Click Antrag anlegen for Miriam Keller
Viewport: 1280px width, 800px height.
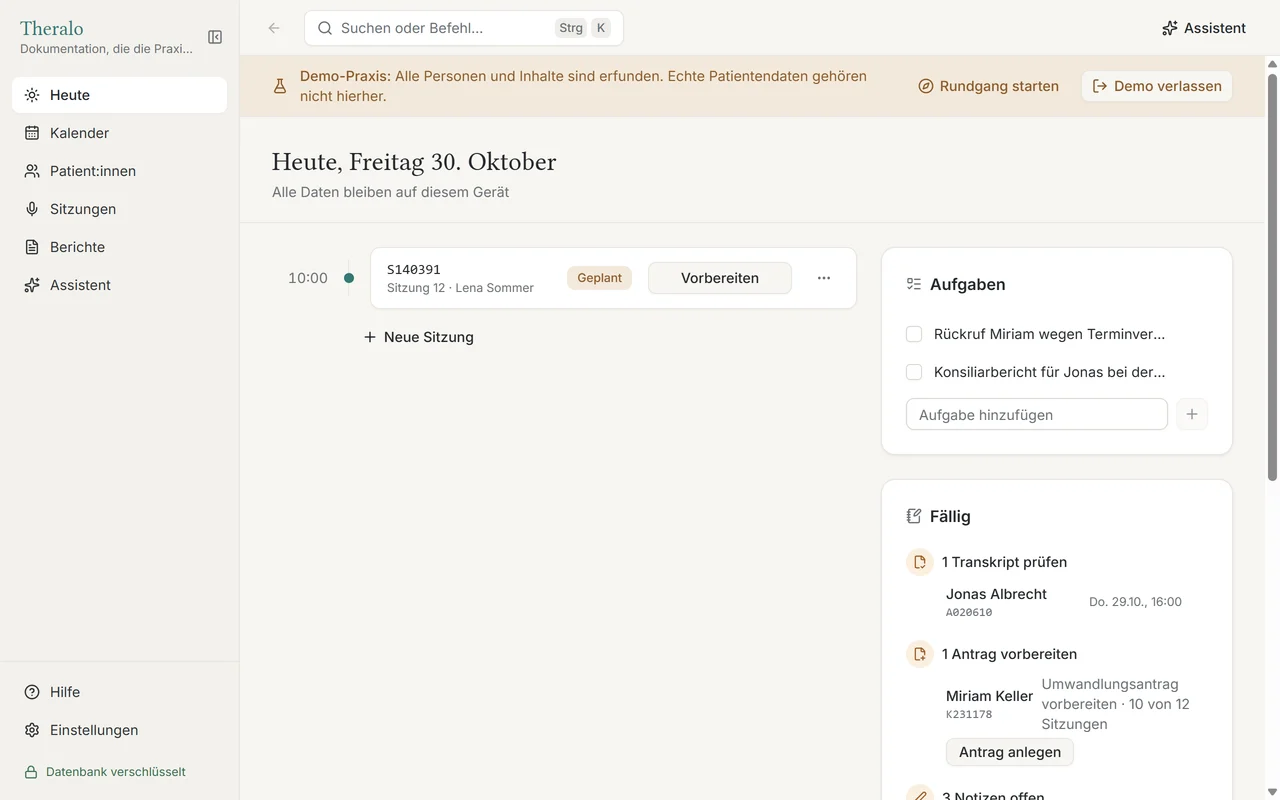coord(1010,752)
